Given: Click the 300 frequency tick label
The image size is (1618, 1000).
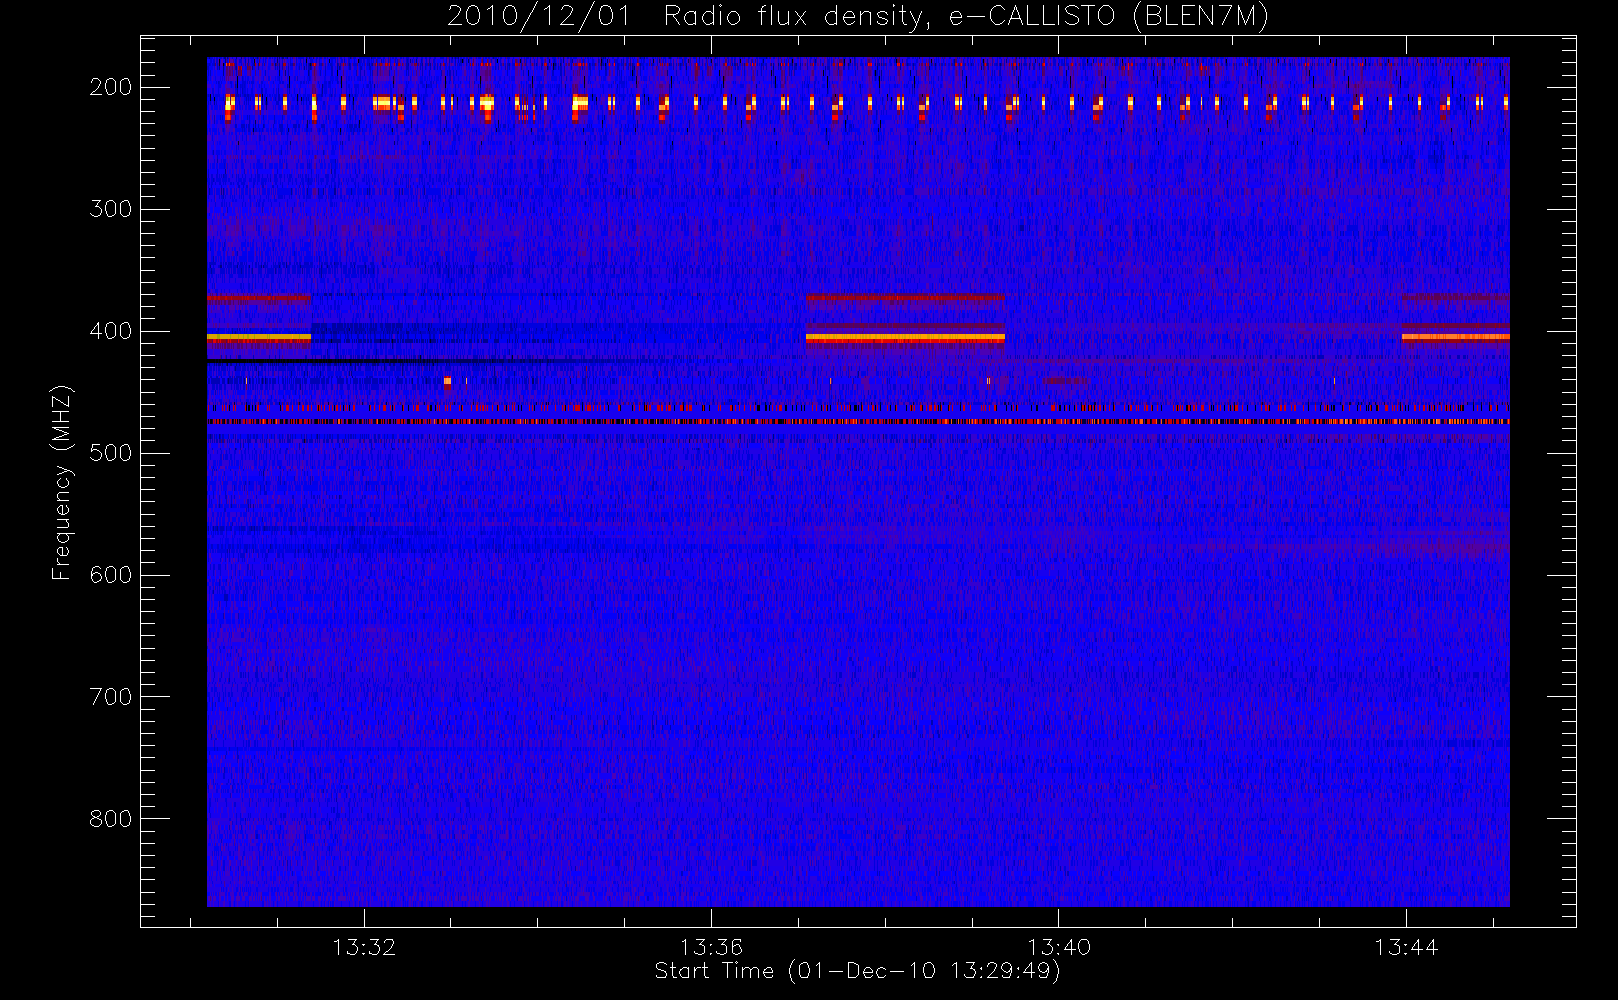Looking at the screenshot, I should (x=111, y=209).
